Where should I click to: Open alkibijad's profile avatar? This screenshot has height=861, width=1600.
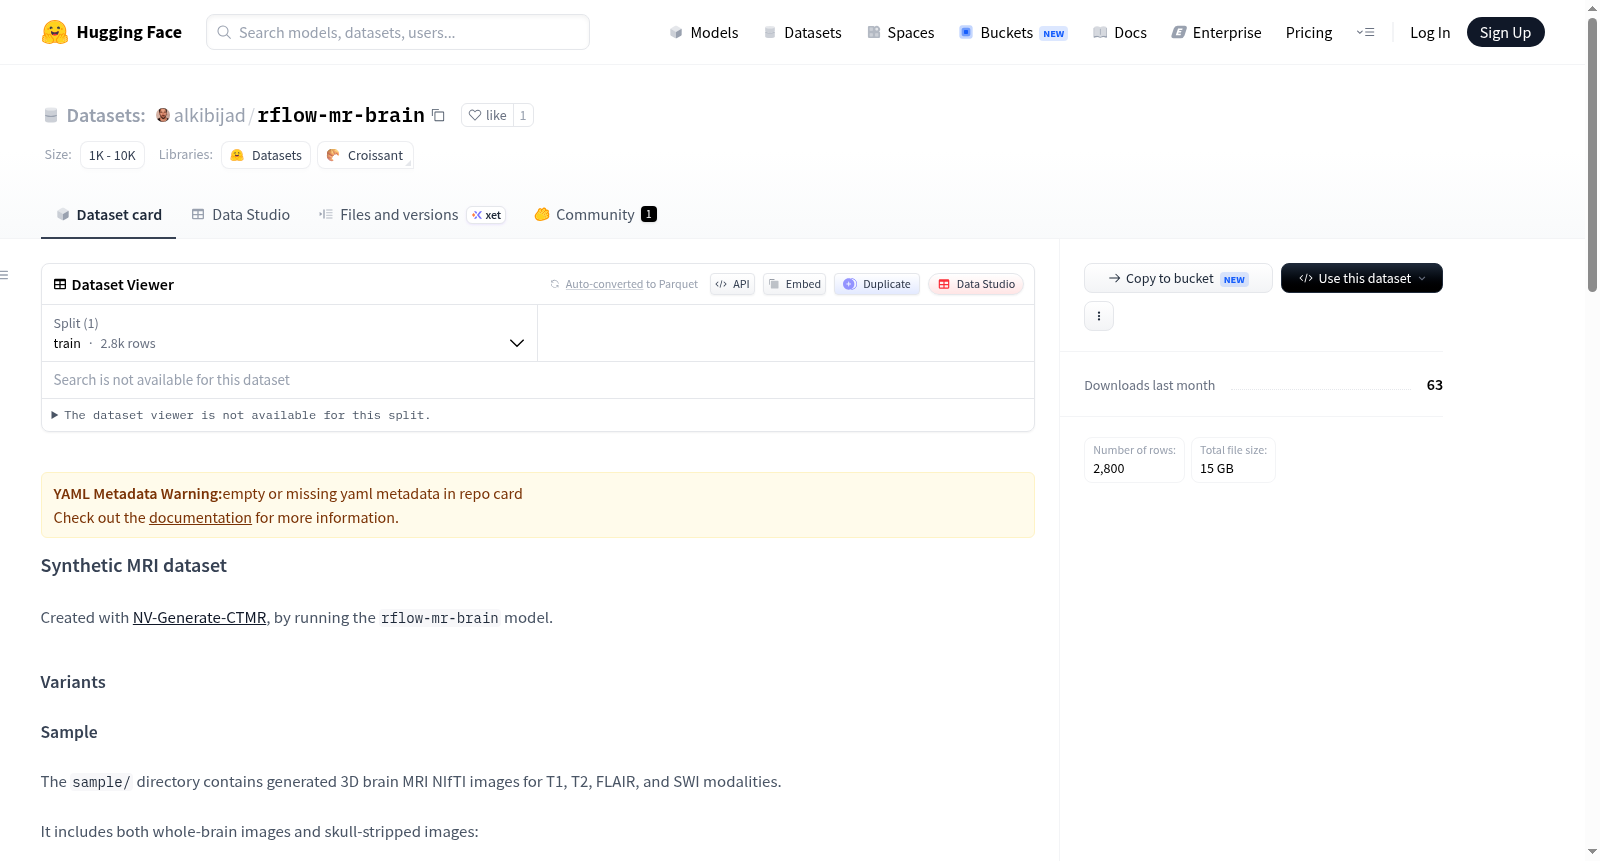point(163,115)
